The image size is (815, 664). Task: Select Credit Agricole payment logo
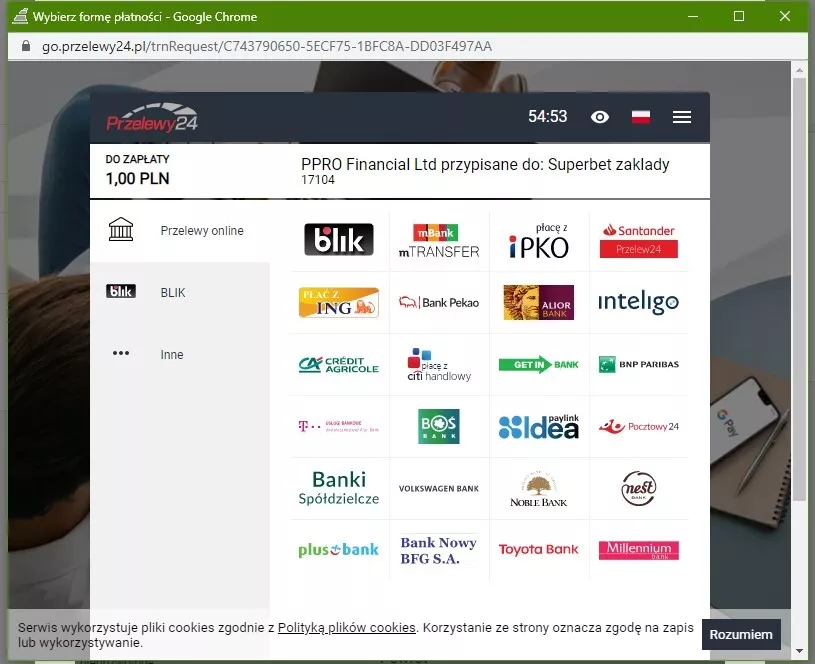(x=339, y=365)
